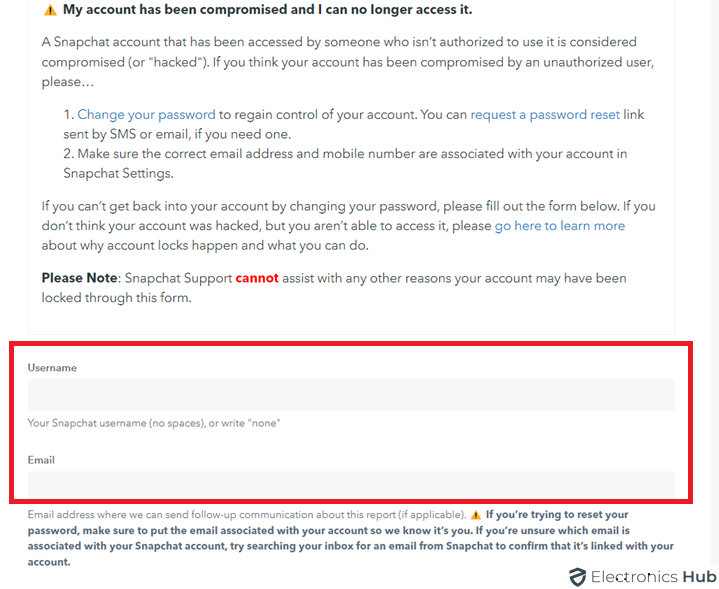Click the "My account has been compromised" heading

267,10
